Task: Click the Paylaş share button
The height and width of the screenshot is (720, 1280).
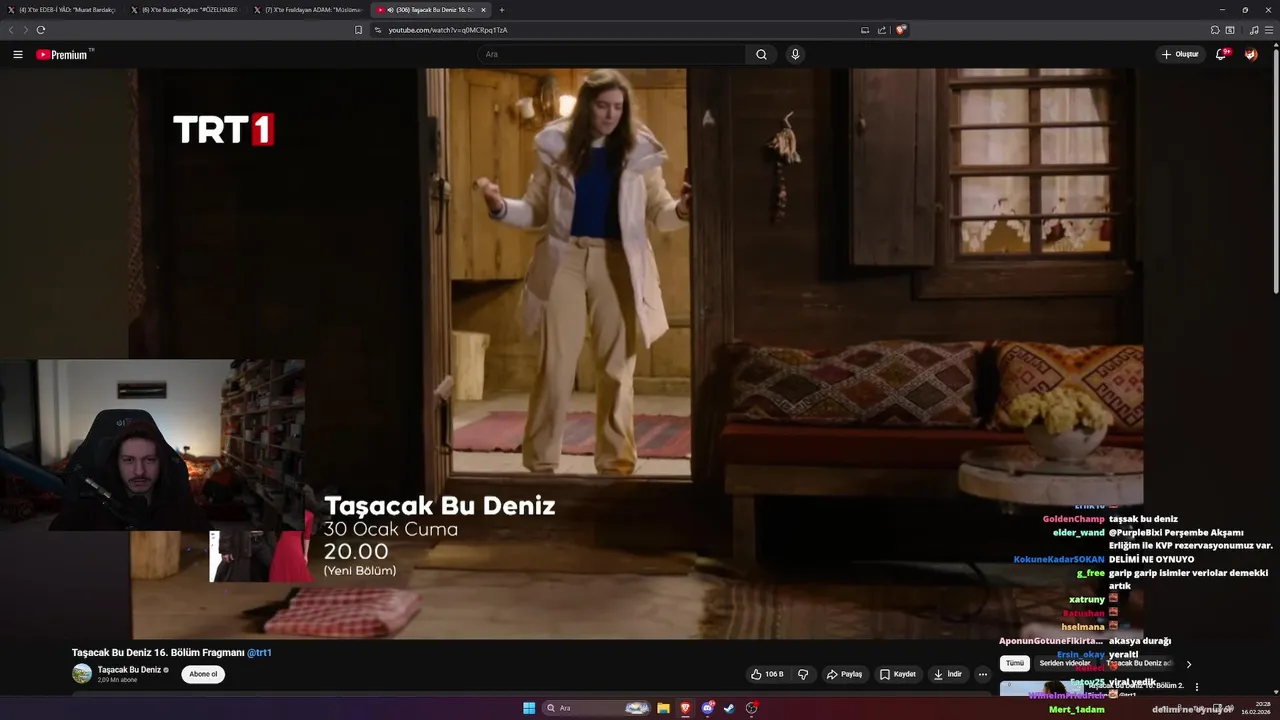Action: click(844, 674)
